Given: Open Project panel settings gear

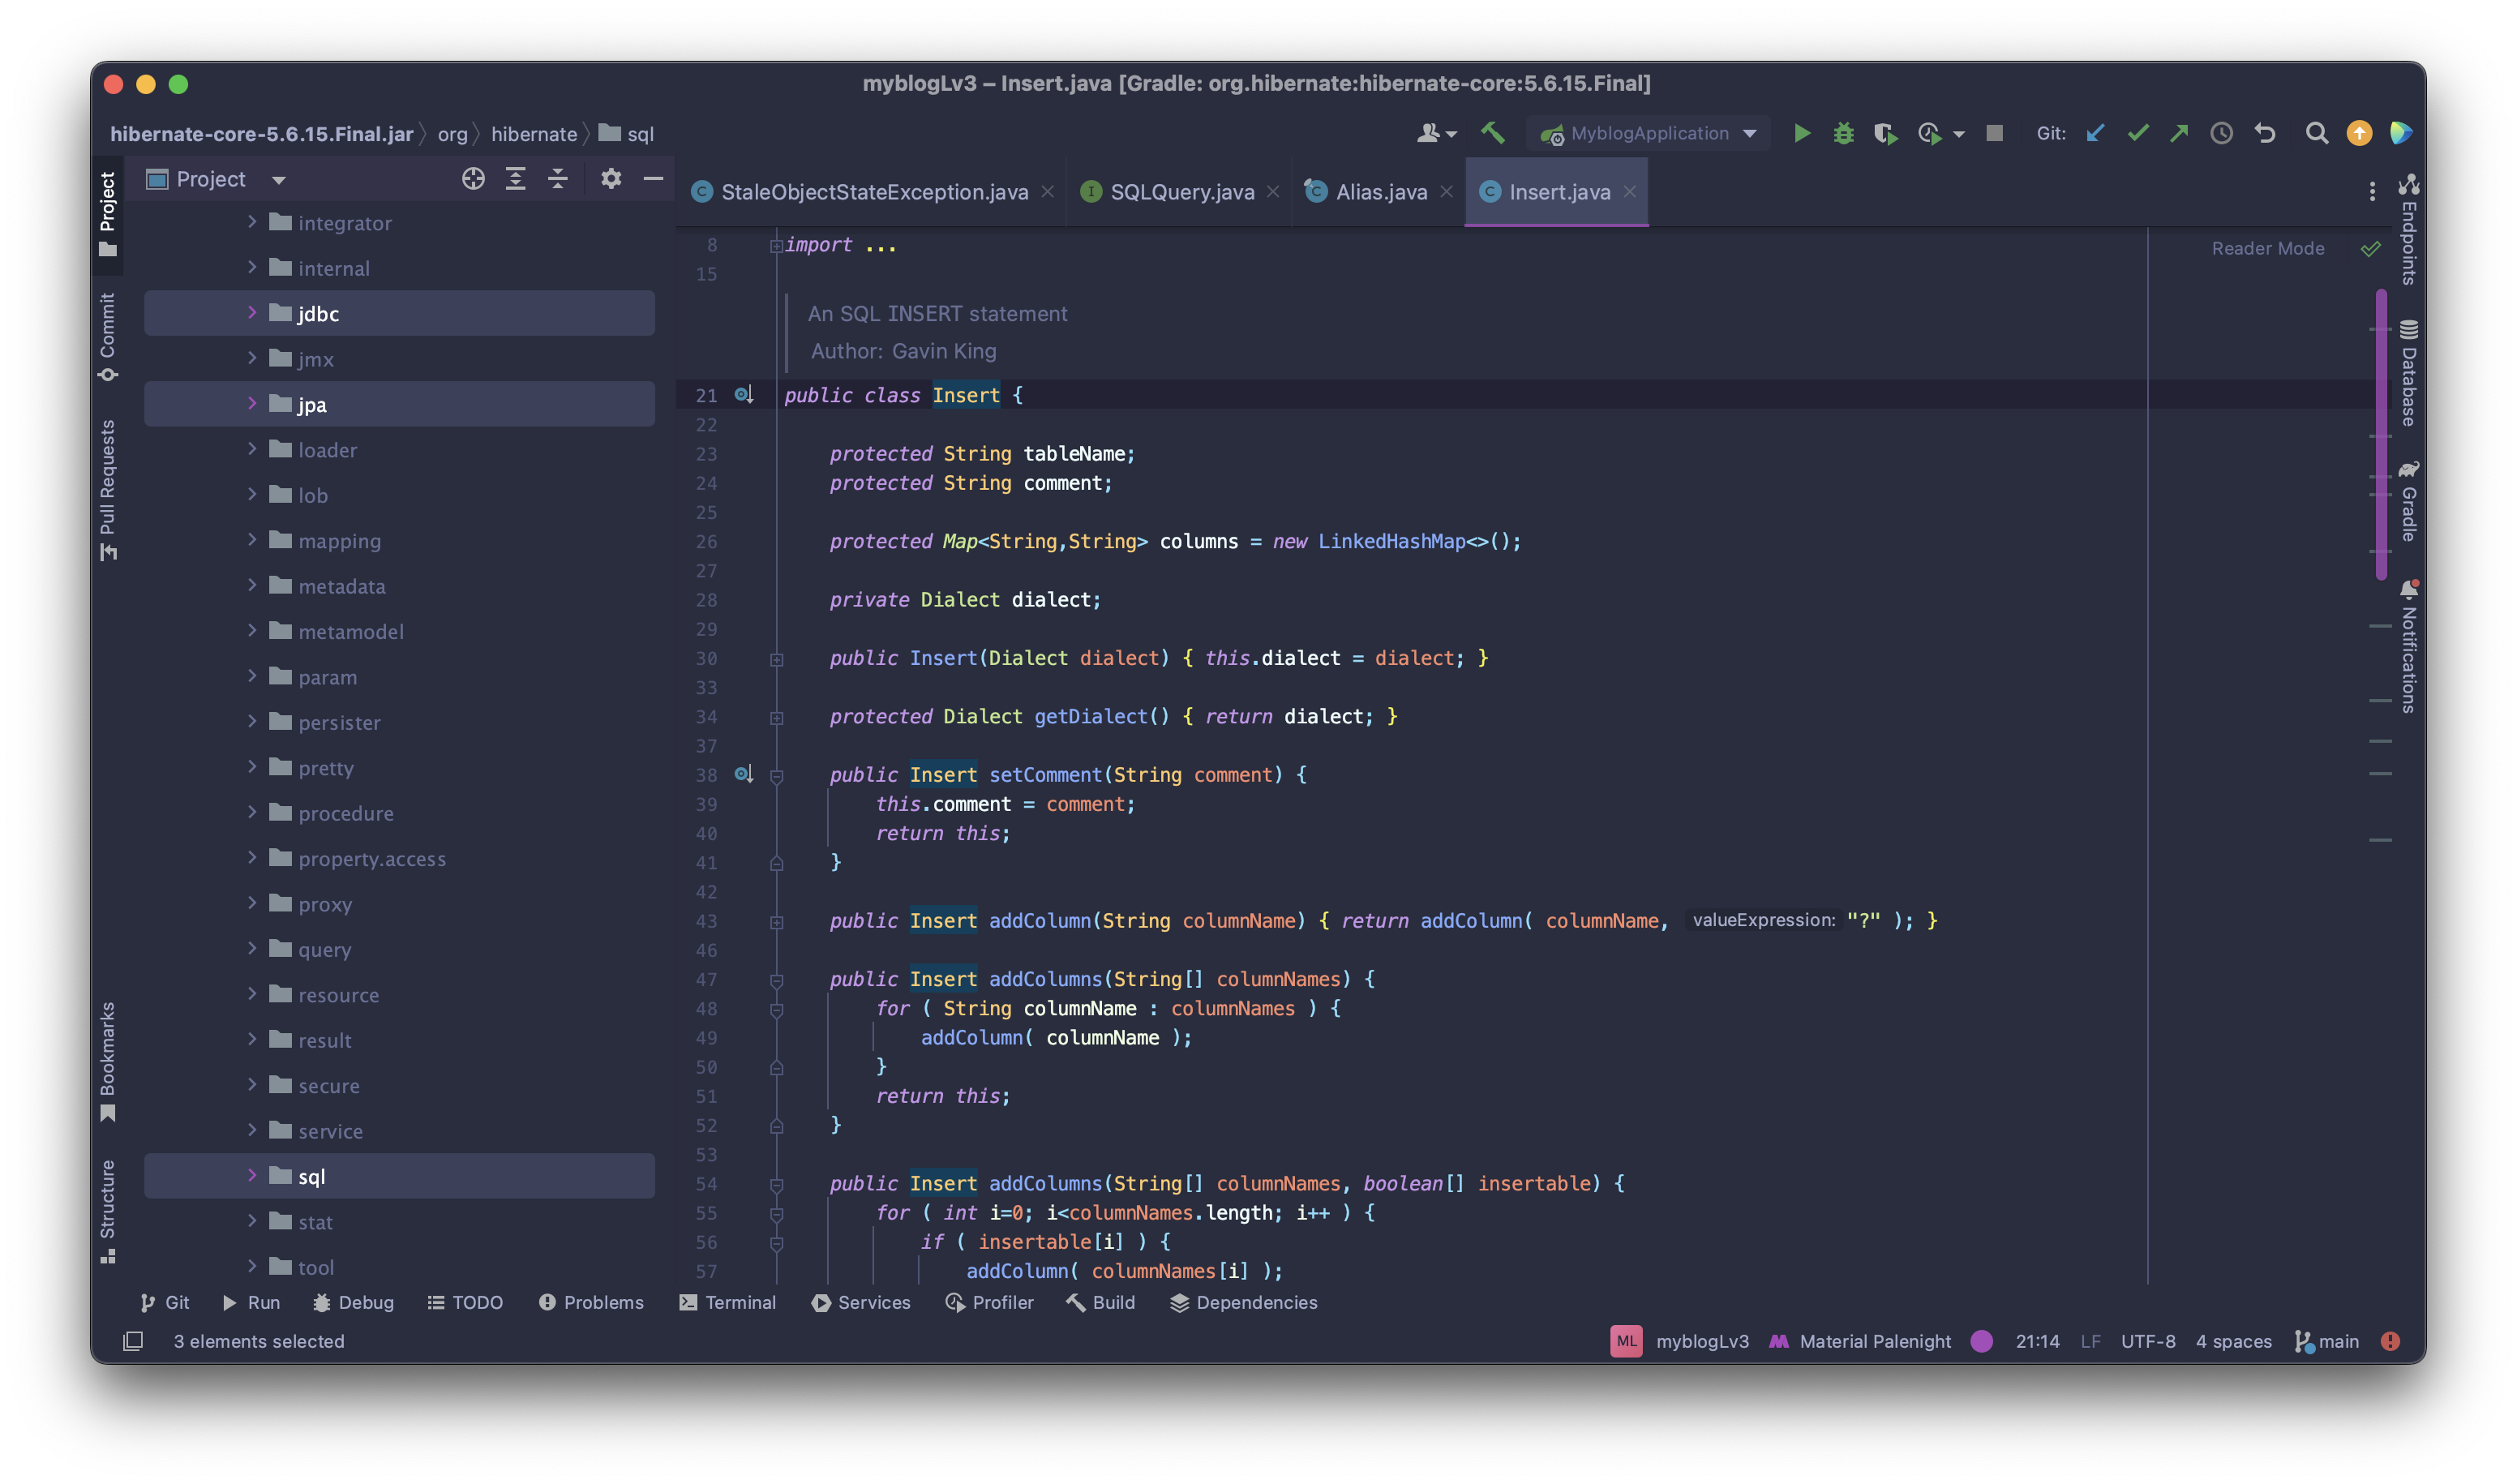Looking at the screenshot, I should [x=611, y=179].
